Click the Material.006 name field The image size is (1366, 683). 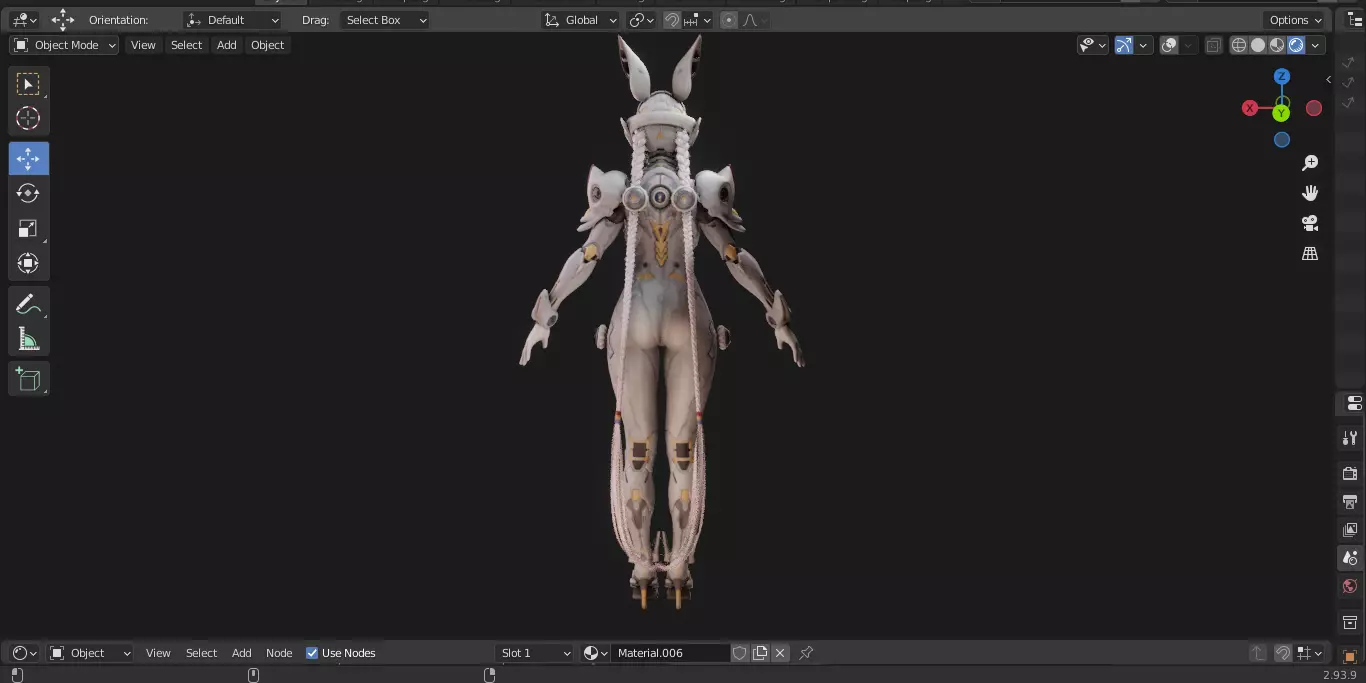(670, 653)
